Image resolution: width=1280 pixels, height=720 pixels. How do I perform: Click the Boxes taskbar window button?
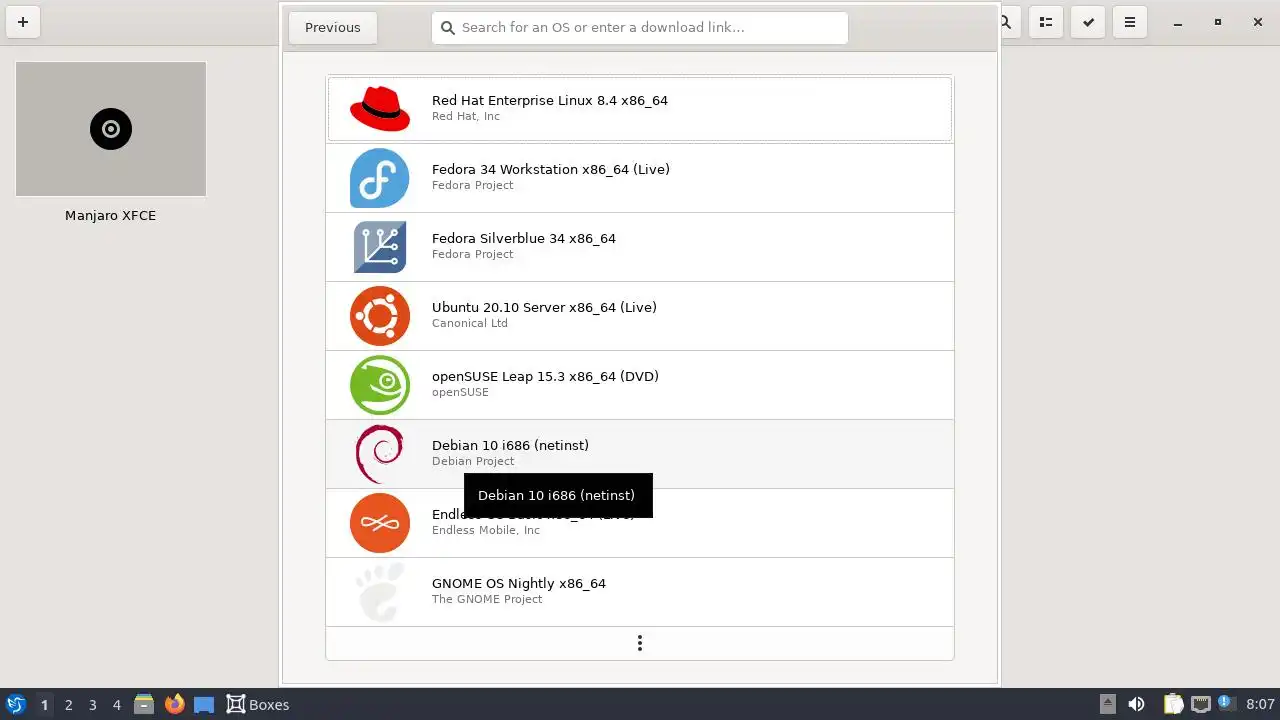(x=258, y=704)
